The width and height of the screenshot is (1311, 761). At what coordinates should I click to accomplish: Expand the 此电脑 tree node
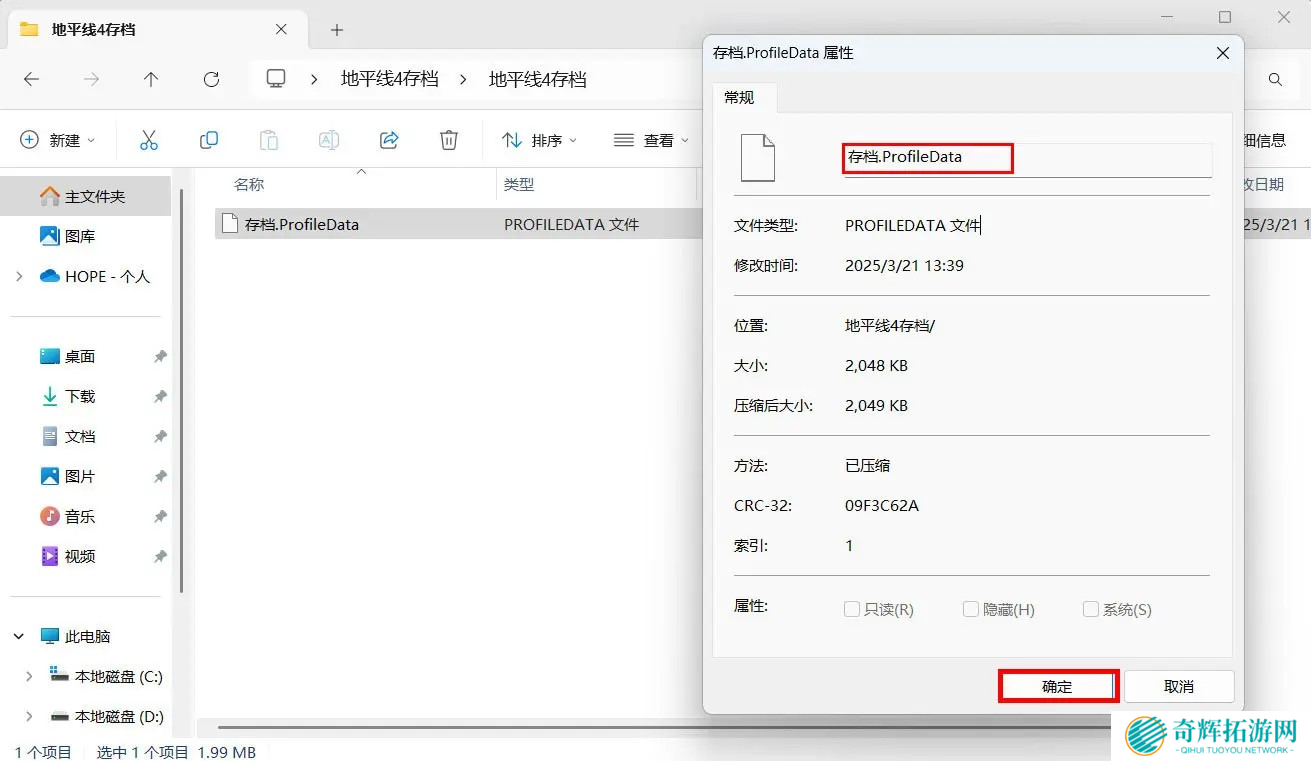[19, 636]
